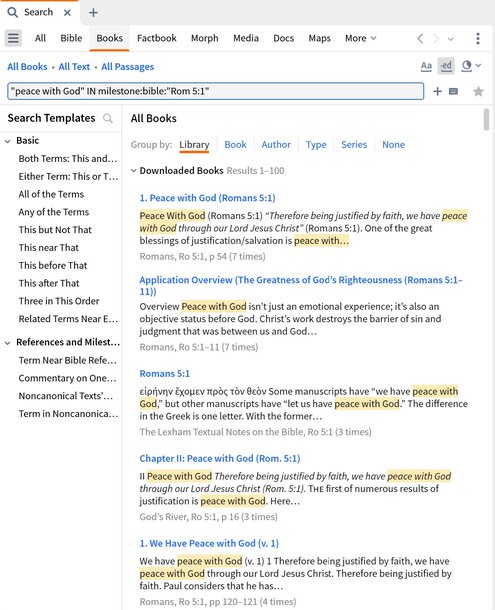
Task: Go back with the left arrow
Action: [420, 39]
